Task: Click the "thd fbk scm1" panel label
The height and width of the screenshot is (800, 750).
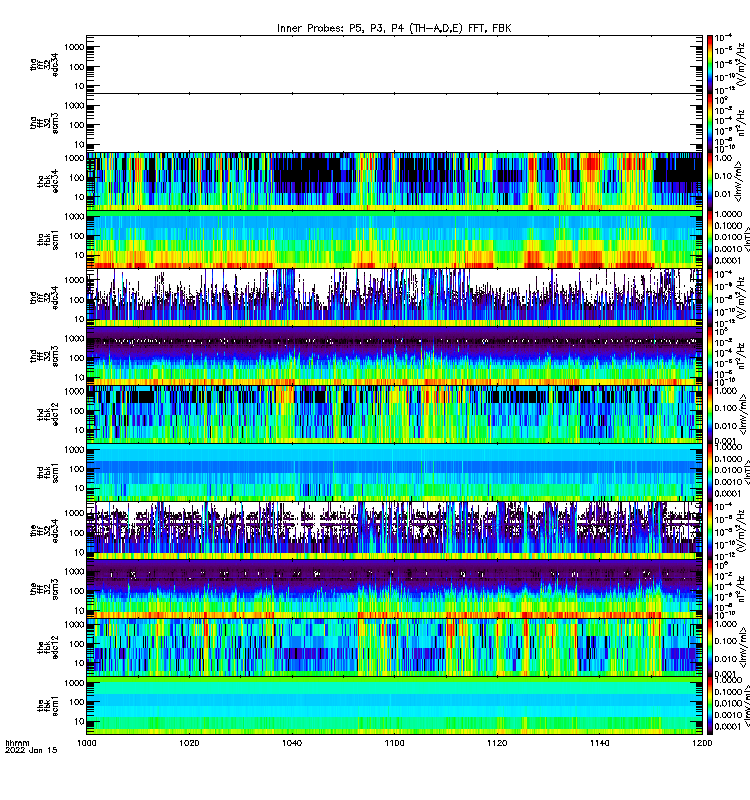Action: click(x=48, y=473)
